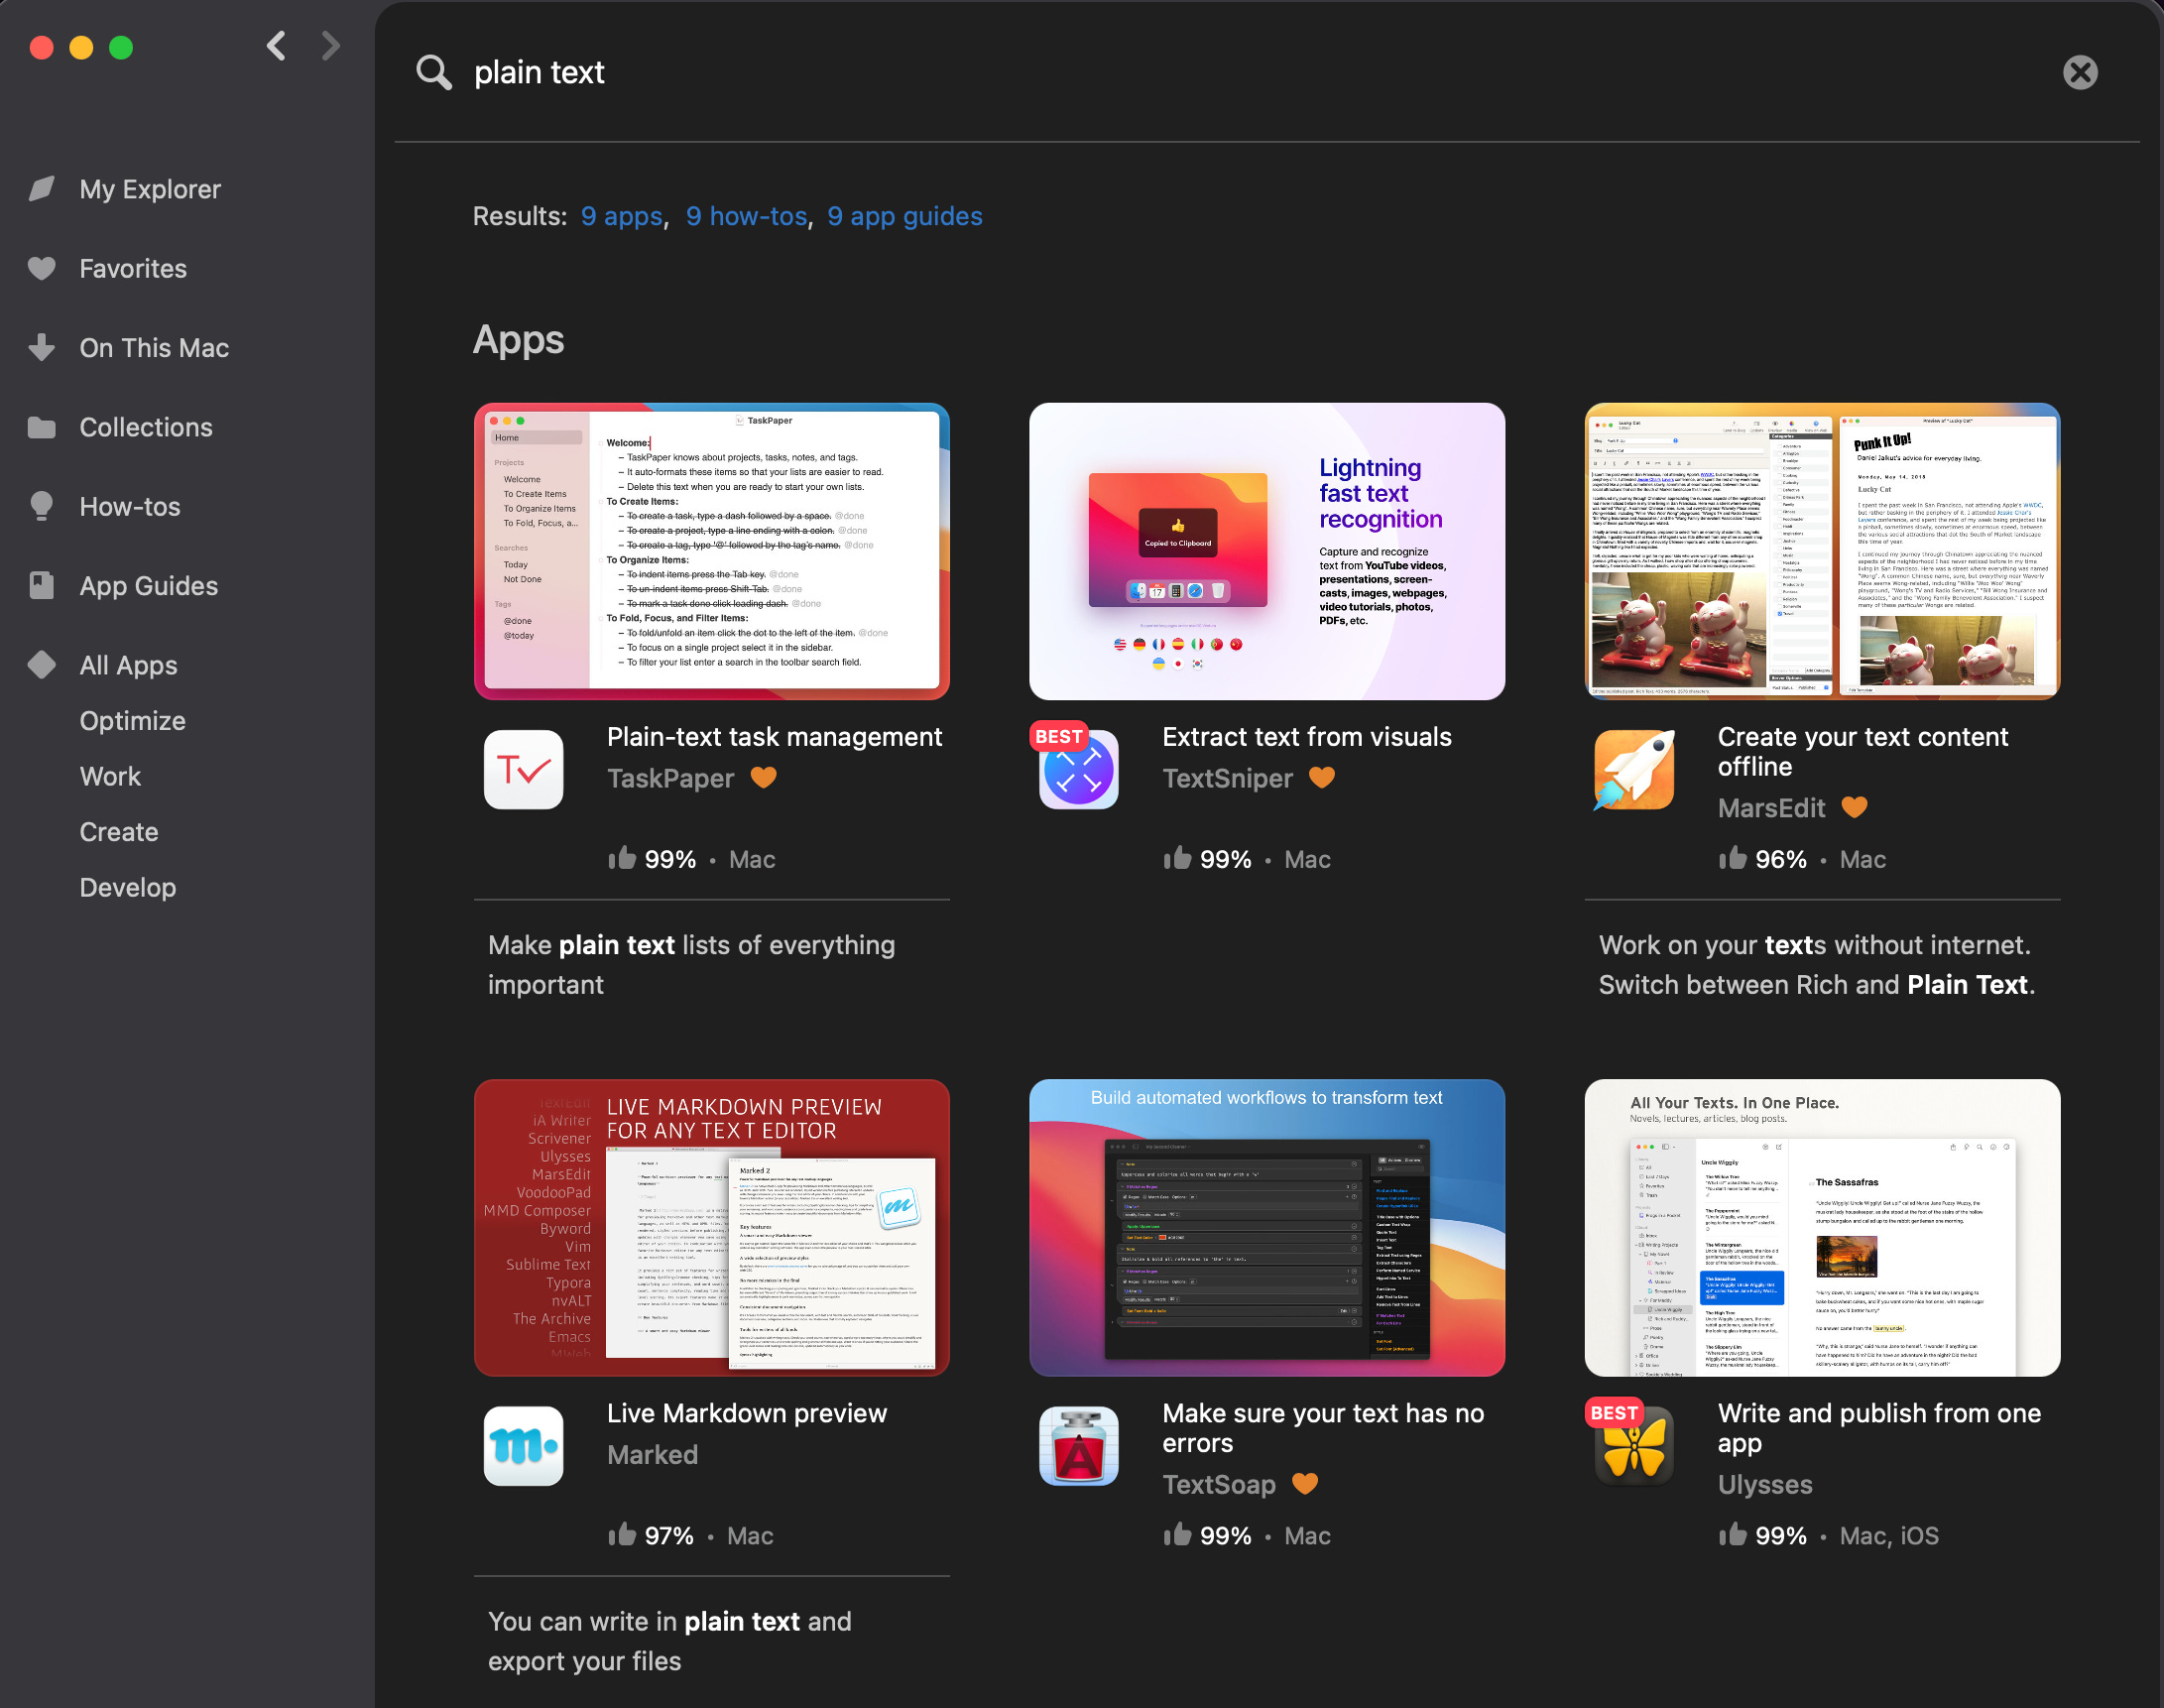The height and width of the screenshot is (1708, 2164).
Task: Toggle favorite heart next to TextSniper
Action: (1322, 778)
